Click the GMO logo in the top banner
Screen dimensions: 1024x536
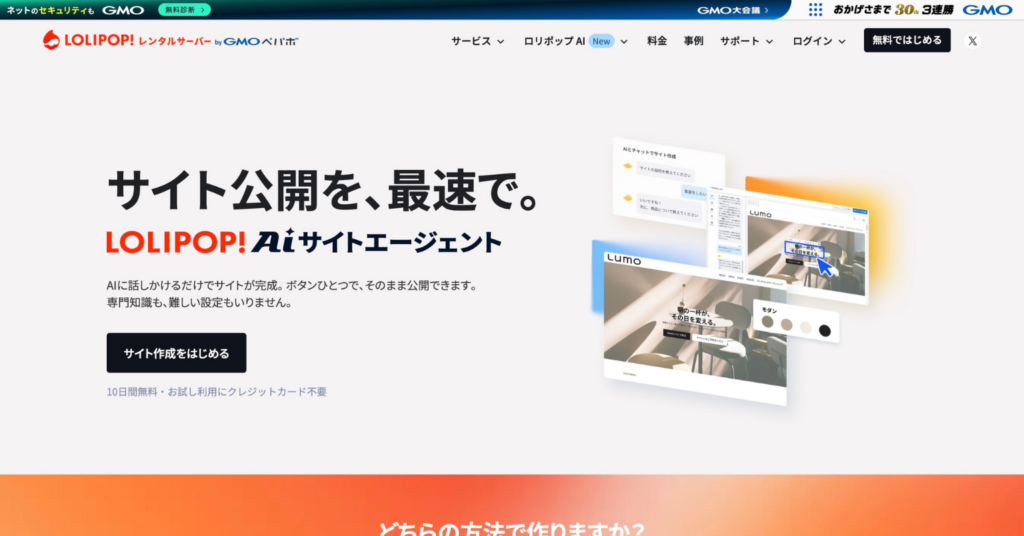pyautogui.click(x=123, y=10)
